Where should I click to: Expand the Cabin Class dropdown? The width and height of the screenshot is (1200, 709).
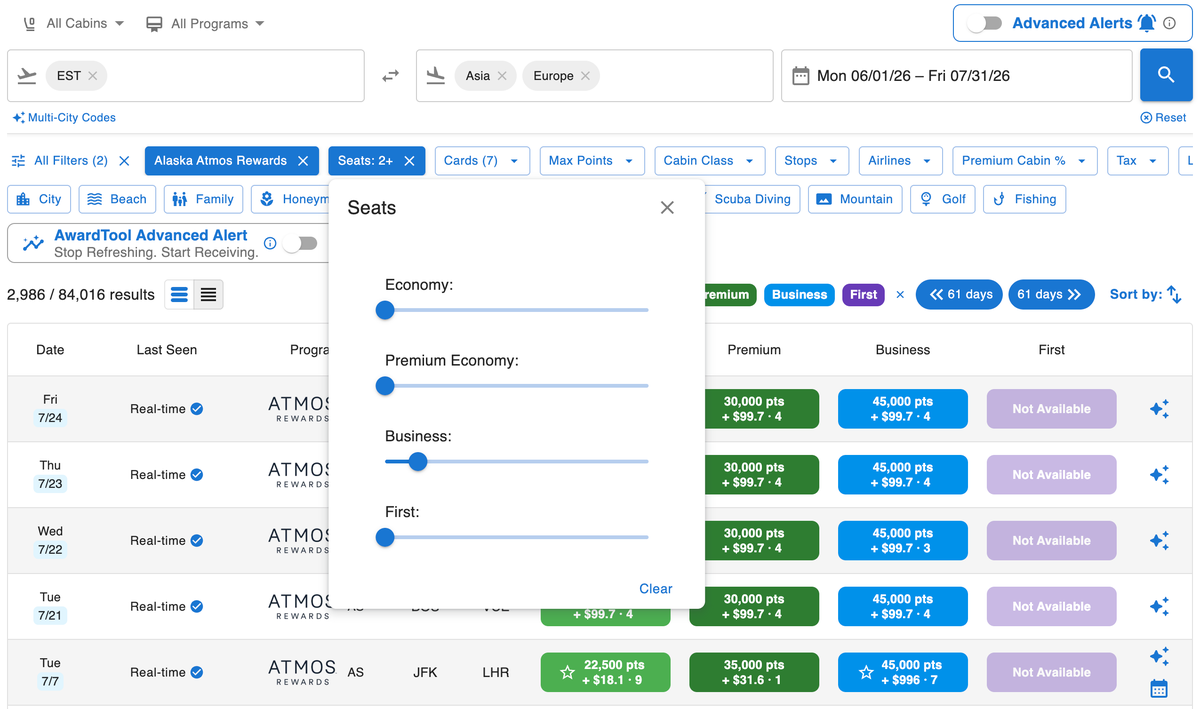(709, 160)
